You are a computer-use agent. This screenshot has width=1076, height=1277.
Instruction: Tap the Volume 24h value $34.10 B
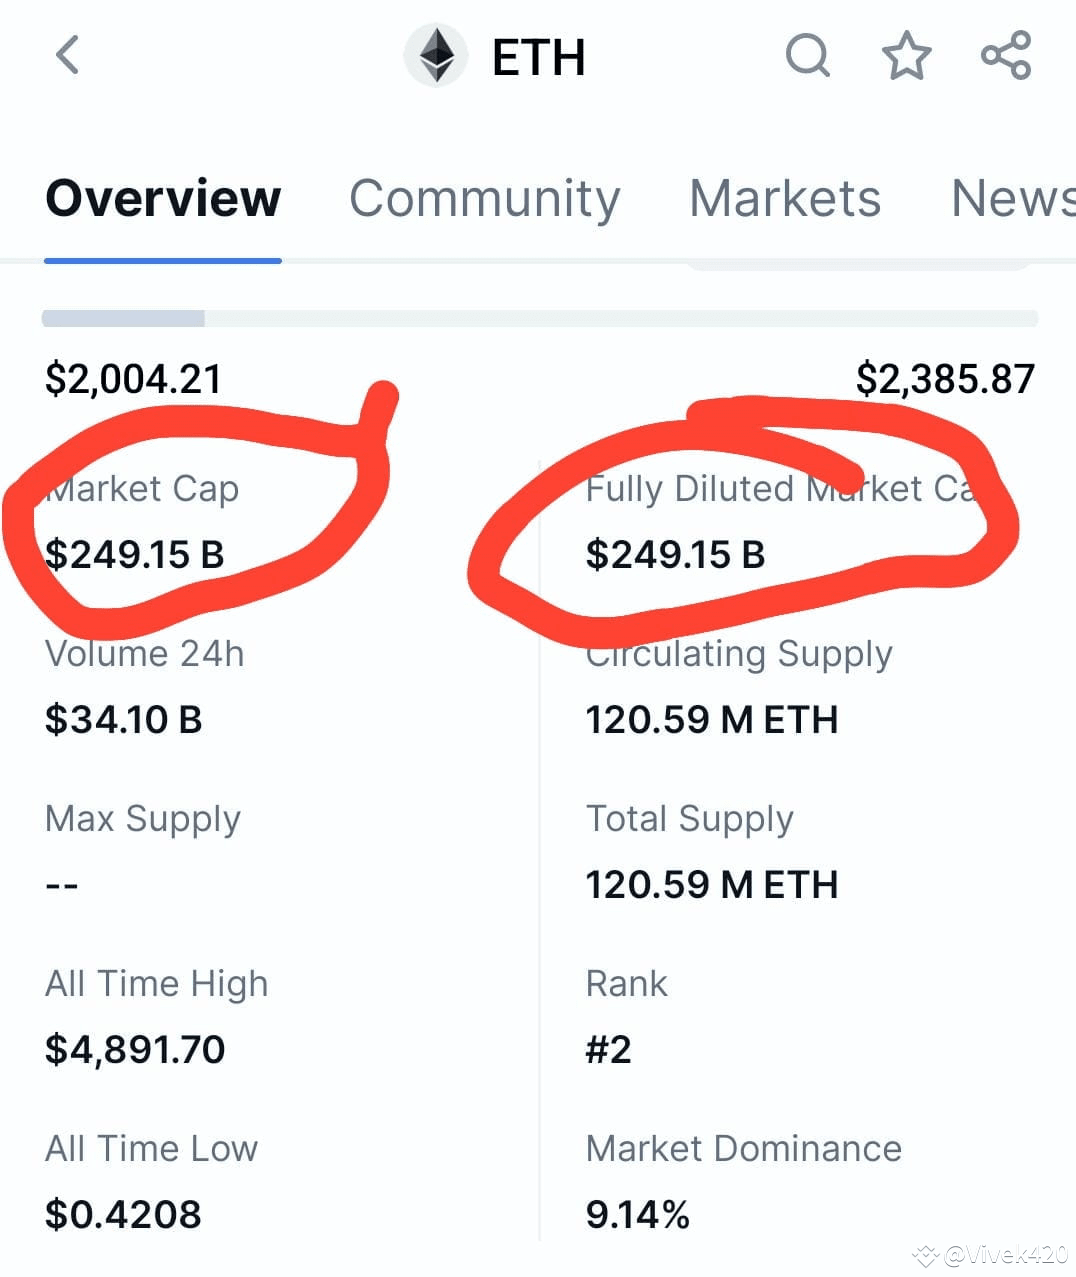pyautogui.click(x=124, y=720)
